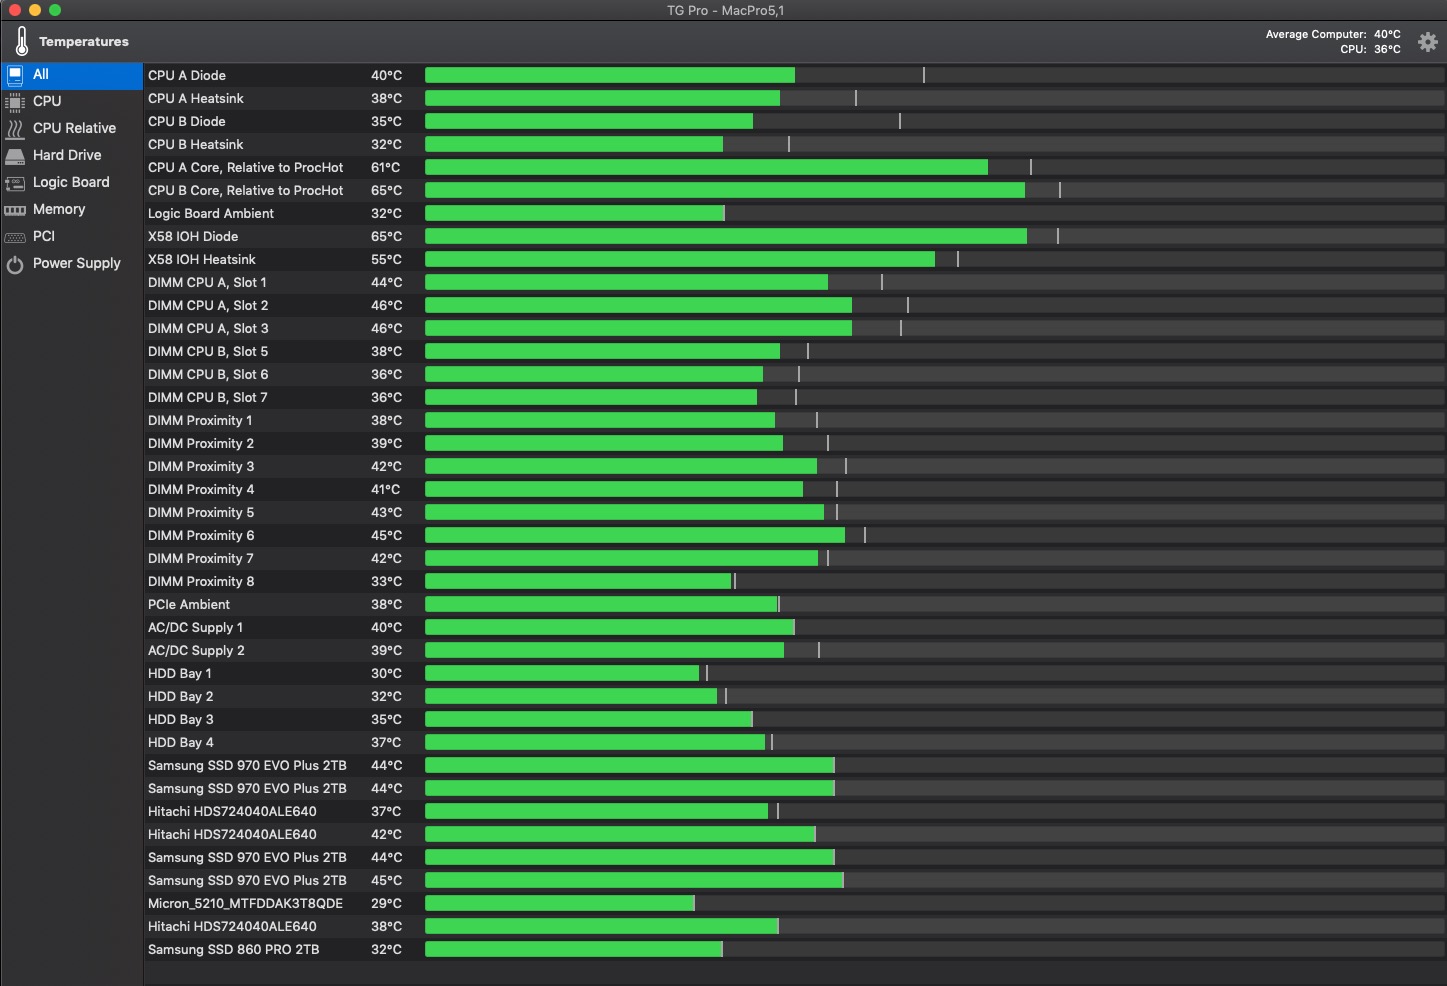Select the DIMM Proximity 1 row label
The height and width of the screenshot is (986, 1447).
click(x=200, y=420)
